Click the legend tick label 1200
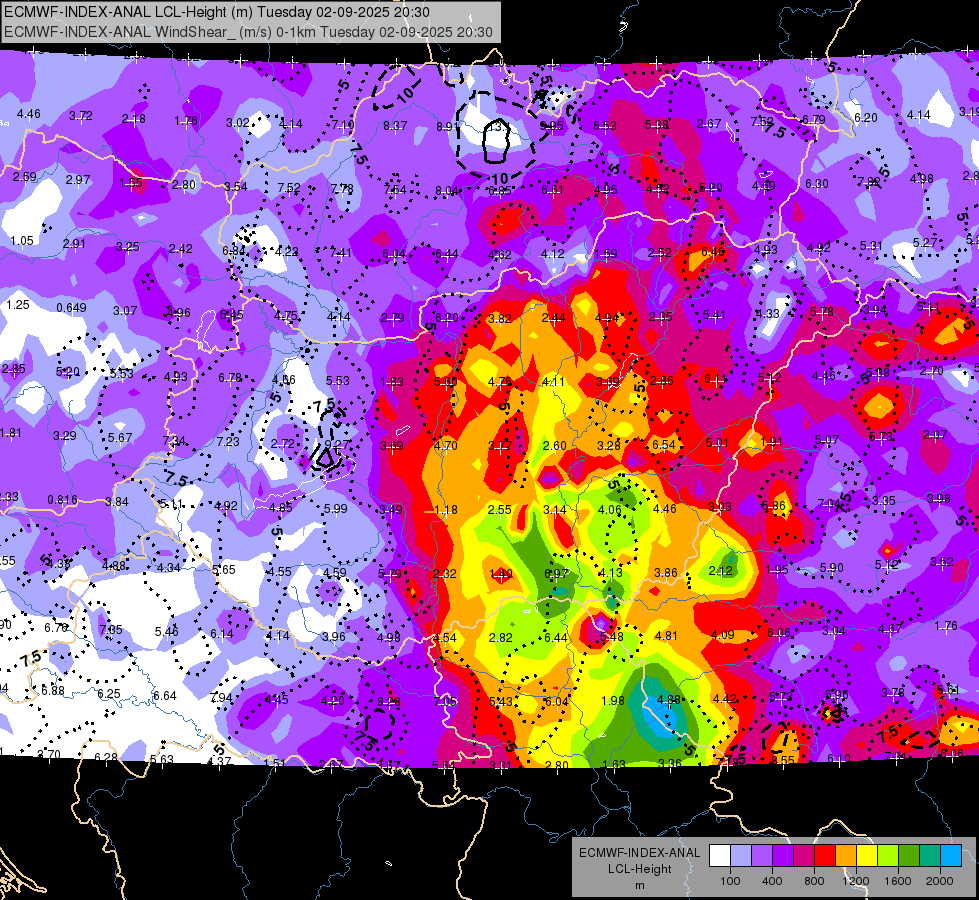Viewport: 979px width, 900px height. [855, 881]
